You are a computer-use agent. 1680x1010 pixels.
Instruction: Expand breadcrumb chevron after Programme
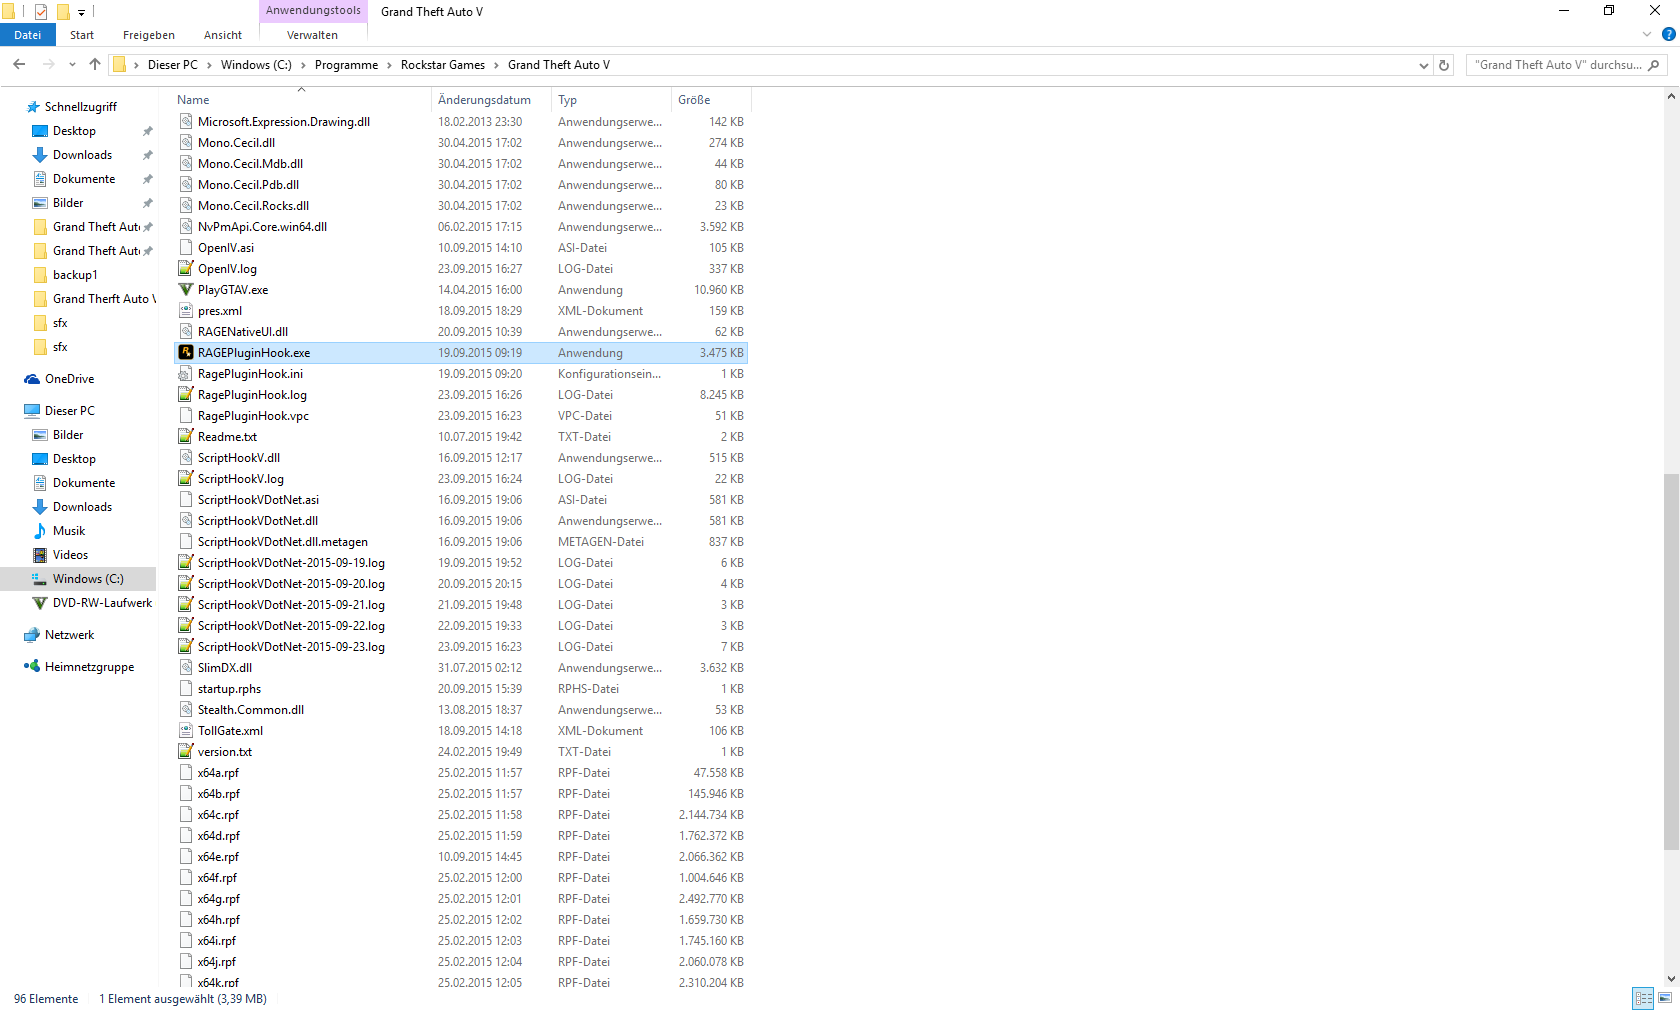point(389,65)
